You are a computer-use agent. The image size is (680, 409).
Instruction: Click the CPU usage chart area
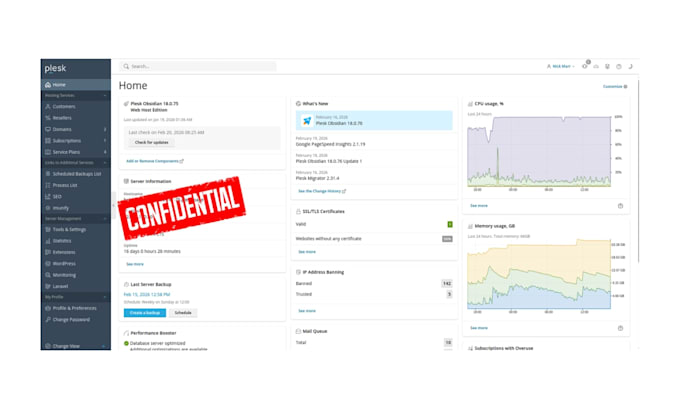[539, 152]
